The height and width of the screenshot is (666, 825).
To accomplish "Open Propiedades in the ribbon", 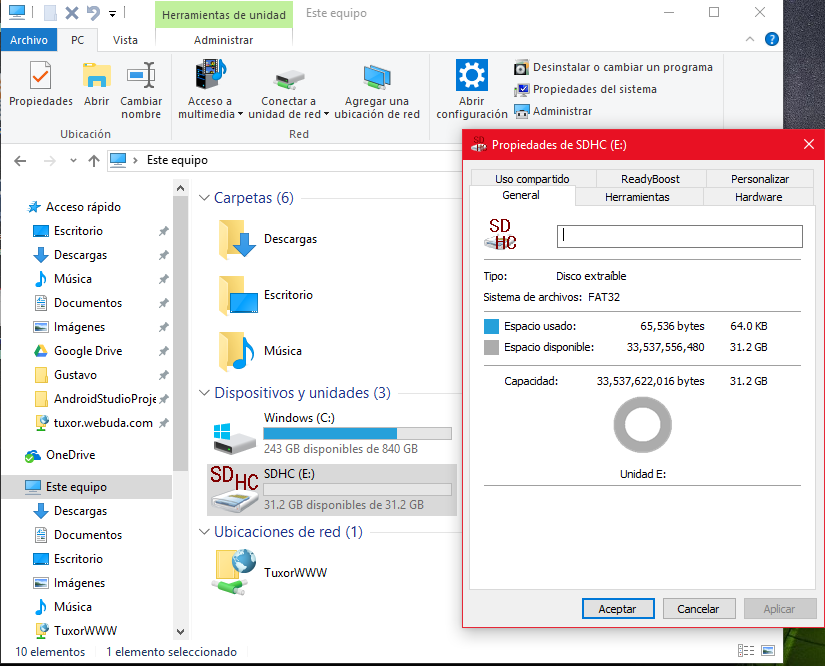I will 41,84.
